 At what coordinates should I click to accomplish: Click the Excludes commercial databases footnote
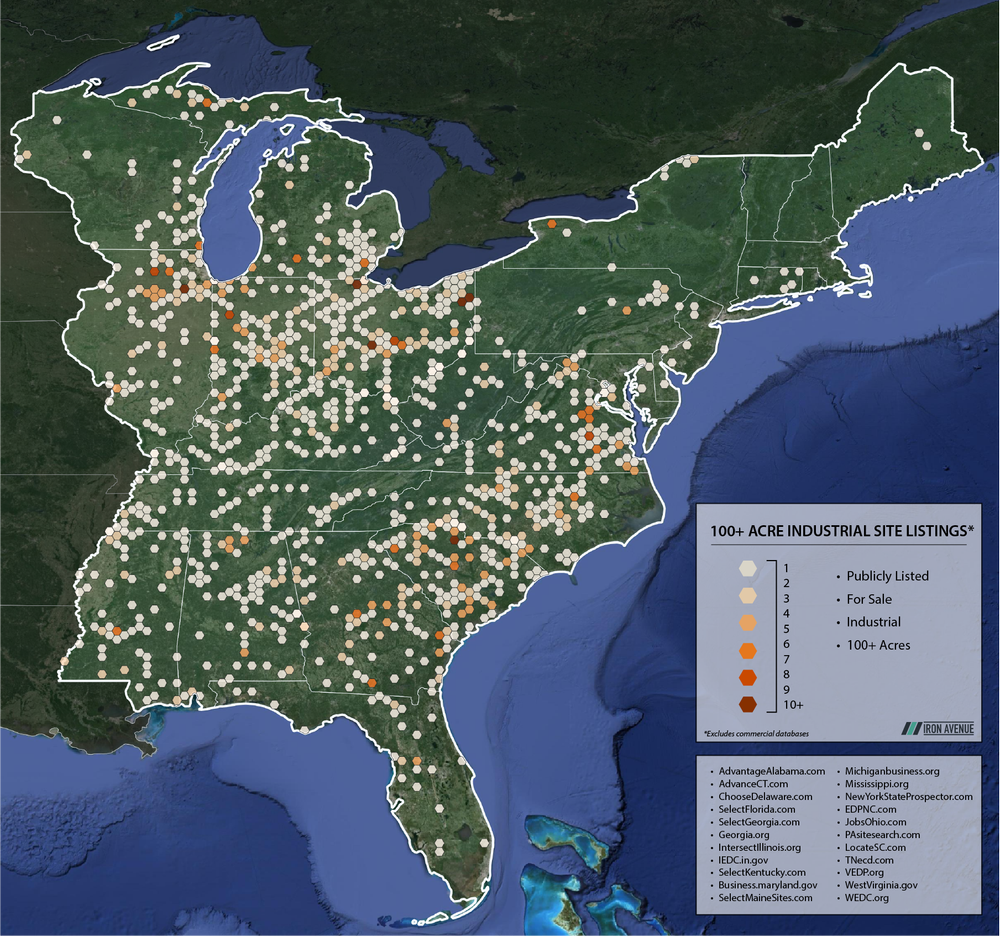(x=758, y=732)
